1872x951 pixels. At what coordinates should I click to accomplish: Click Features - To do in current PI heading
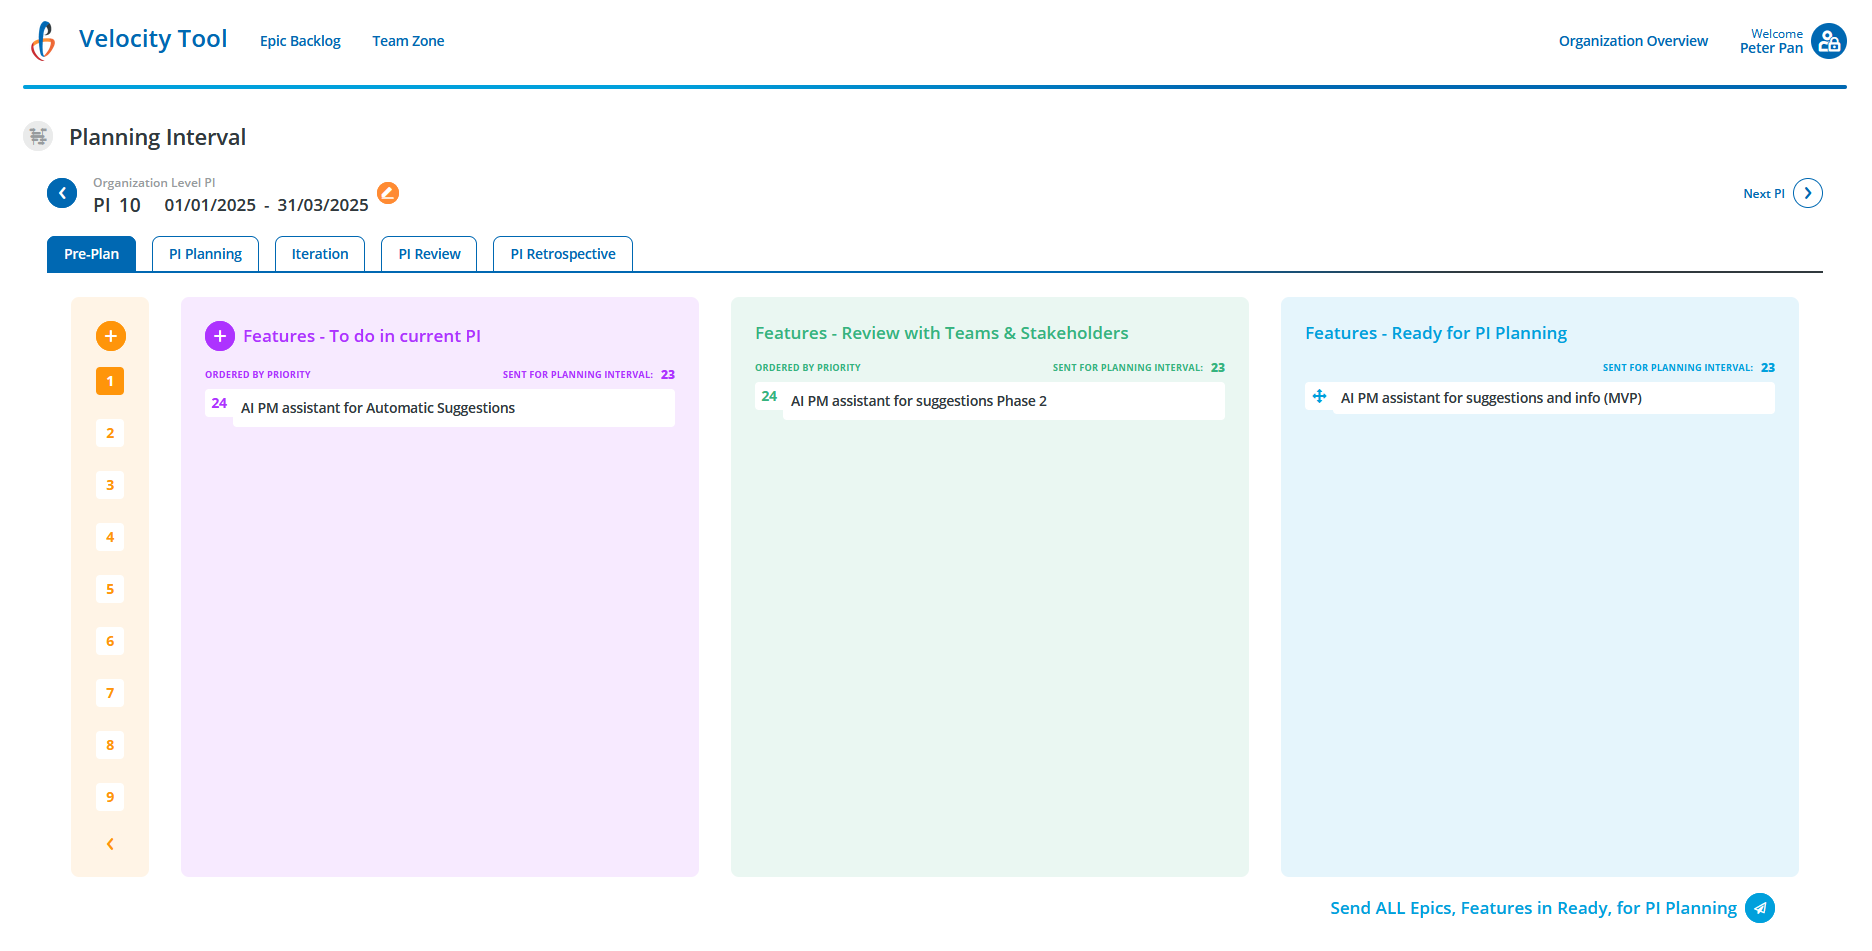click(362, 336)
